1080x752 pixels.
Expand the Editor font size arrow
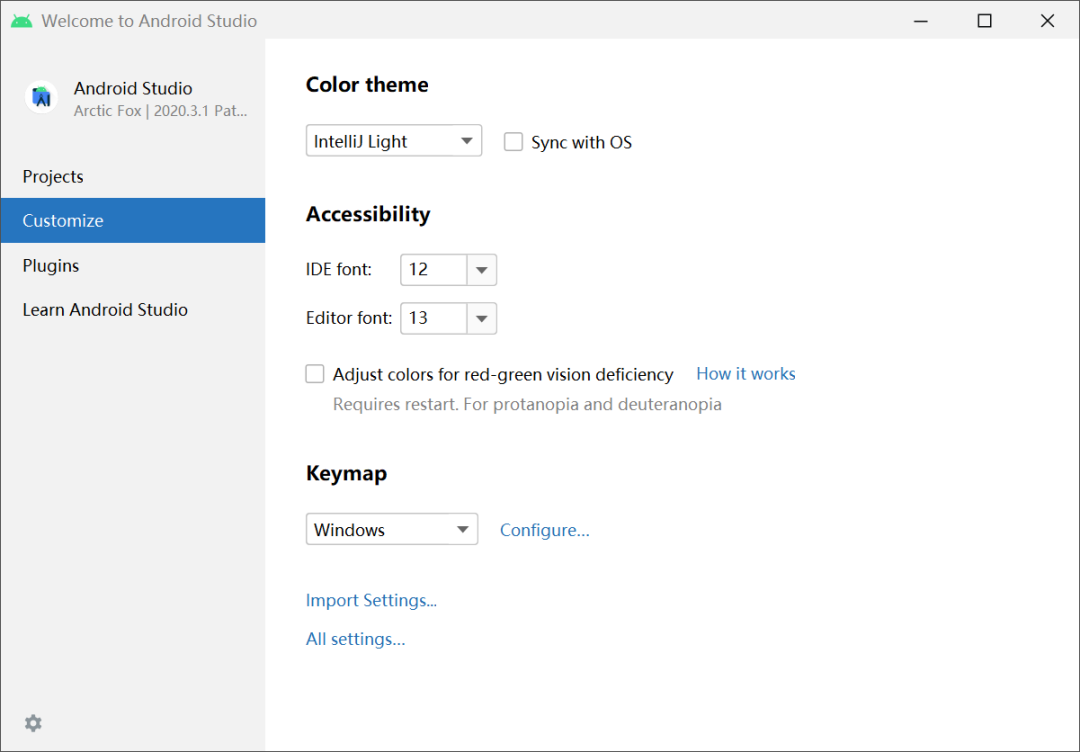point(481,318)
